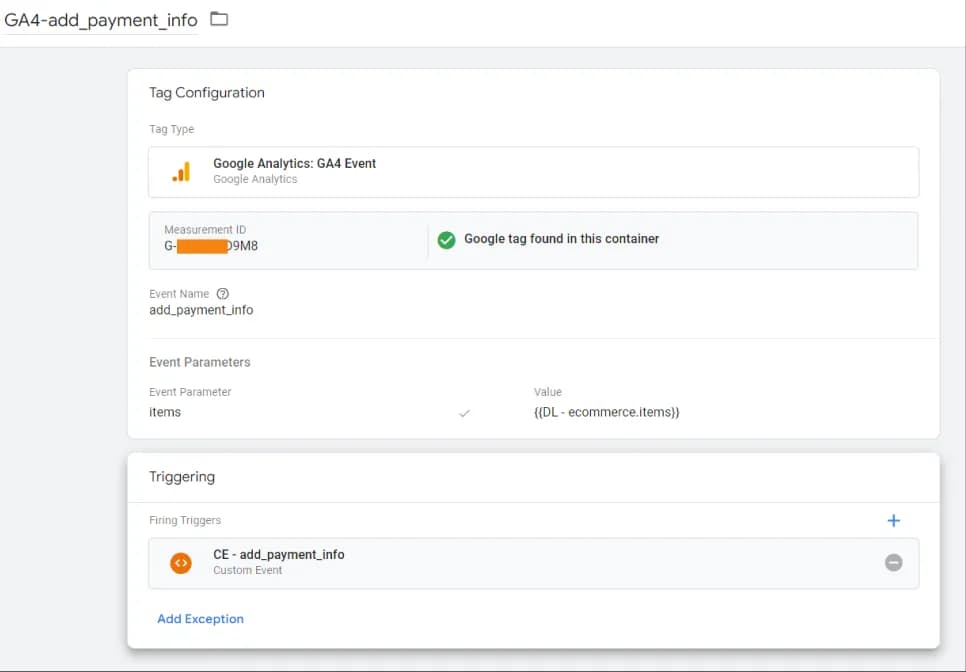Add a firing trigger with plus icon
Screen dimensions: 966x672
click(893, 520)
